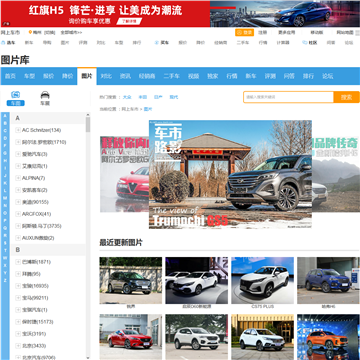
Task: Click the 选车 icon in the top navigation
Action: (3, 43)
